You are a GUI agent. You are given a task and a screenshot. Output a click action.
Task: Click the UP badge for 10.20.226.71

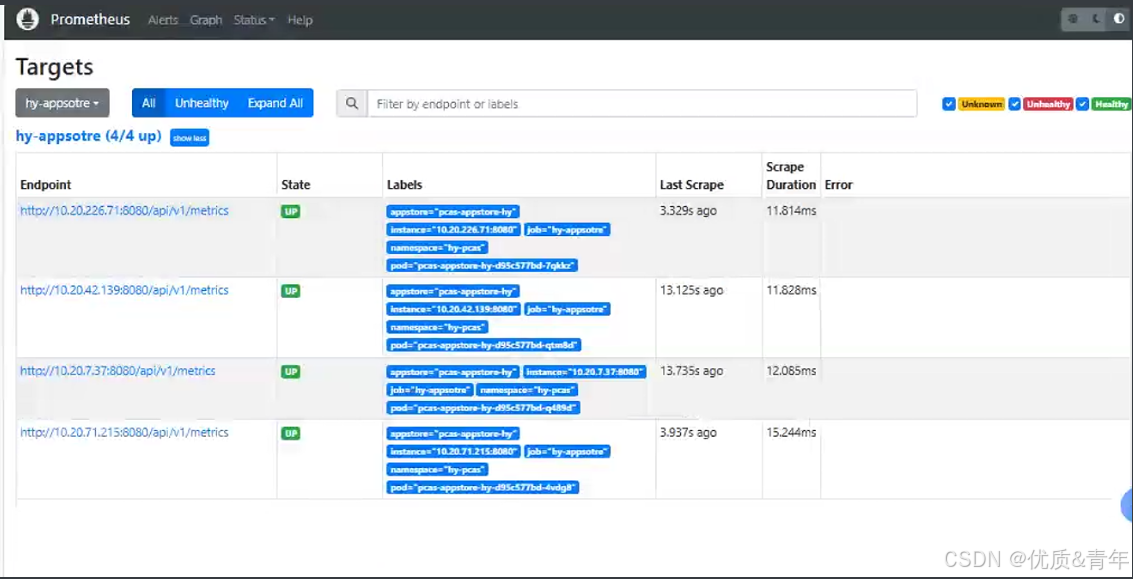click(x=290, y=212)
